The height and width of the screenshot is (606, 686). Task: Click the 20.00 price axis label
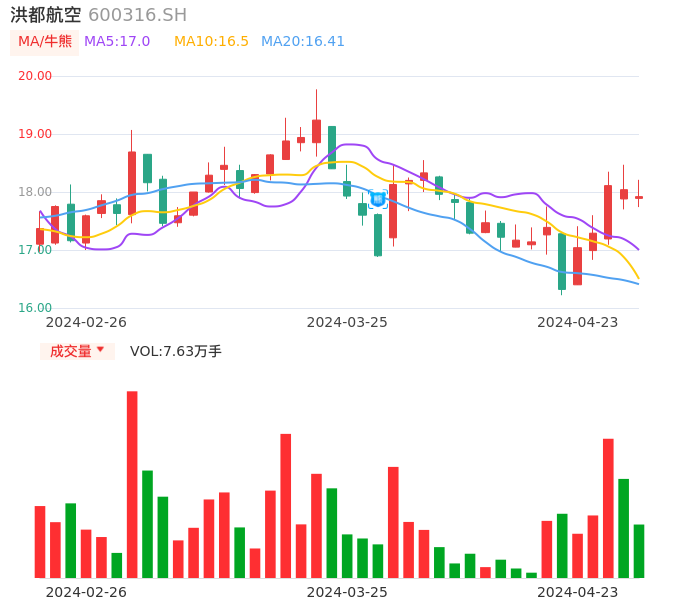tap(35, 76)
